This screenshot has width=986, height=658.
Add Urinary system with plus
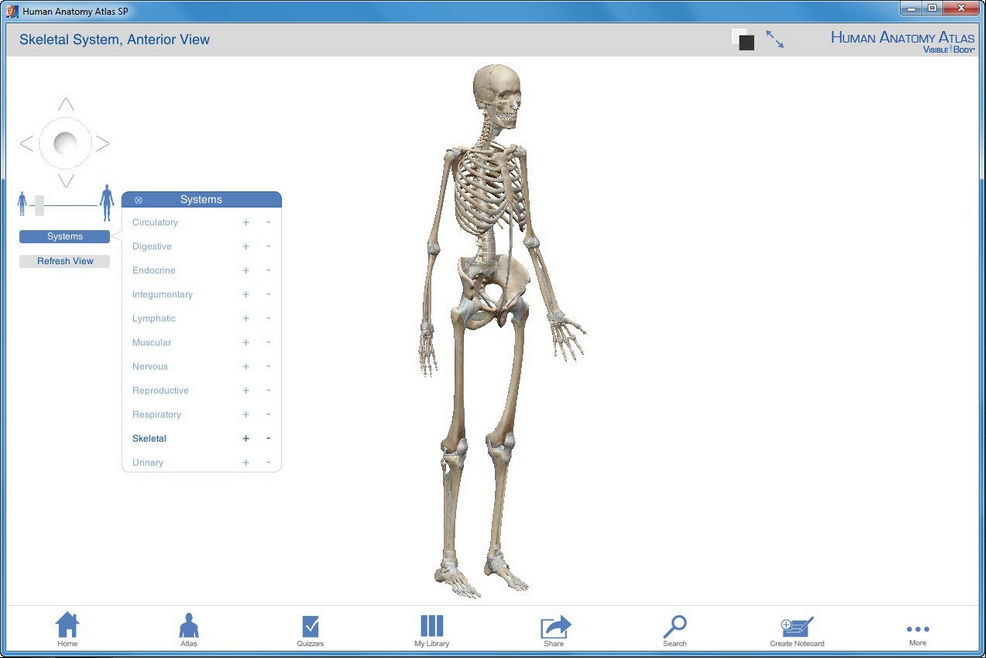coord(246,462)
